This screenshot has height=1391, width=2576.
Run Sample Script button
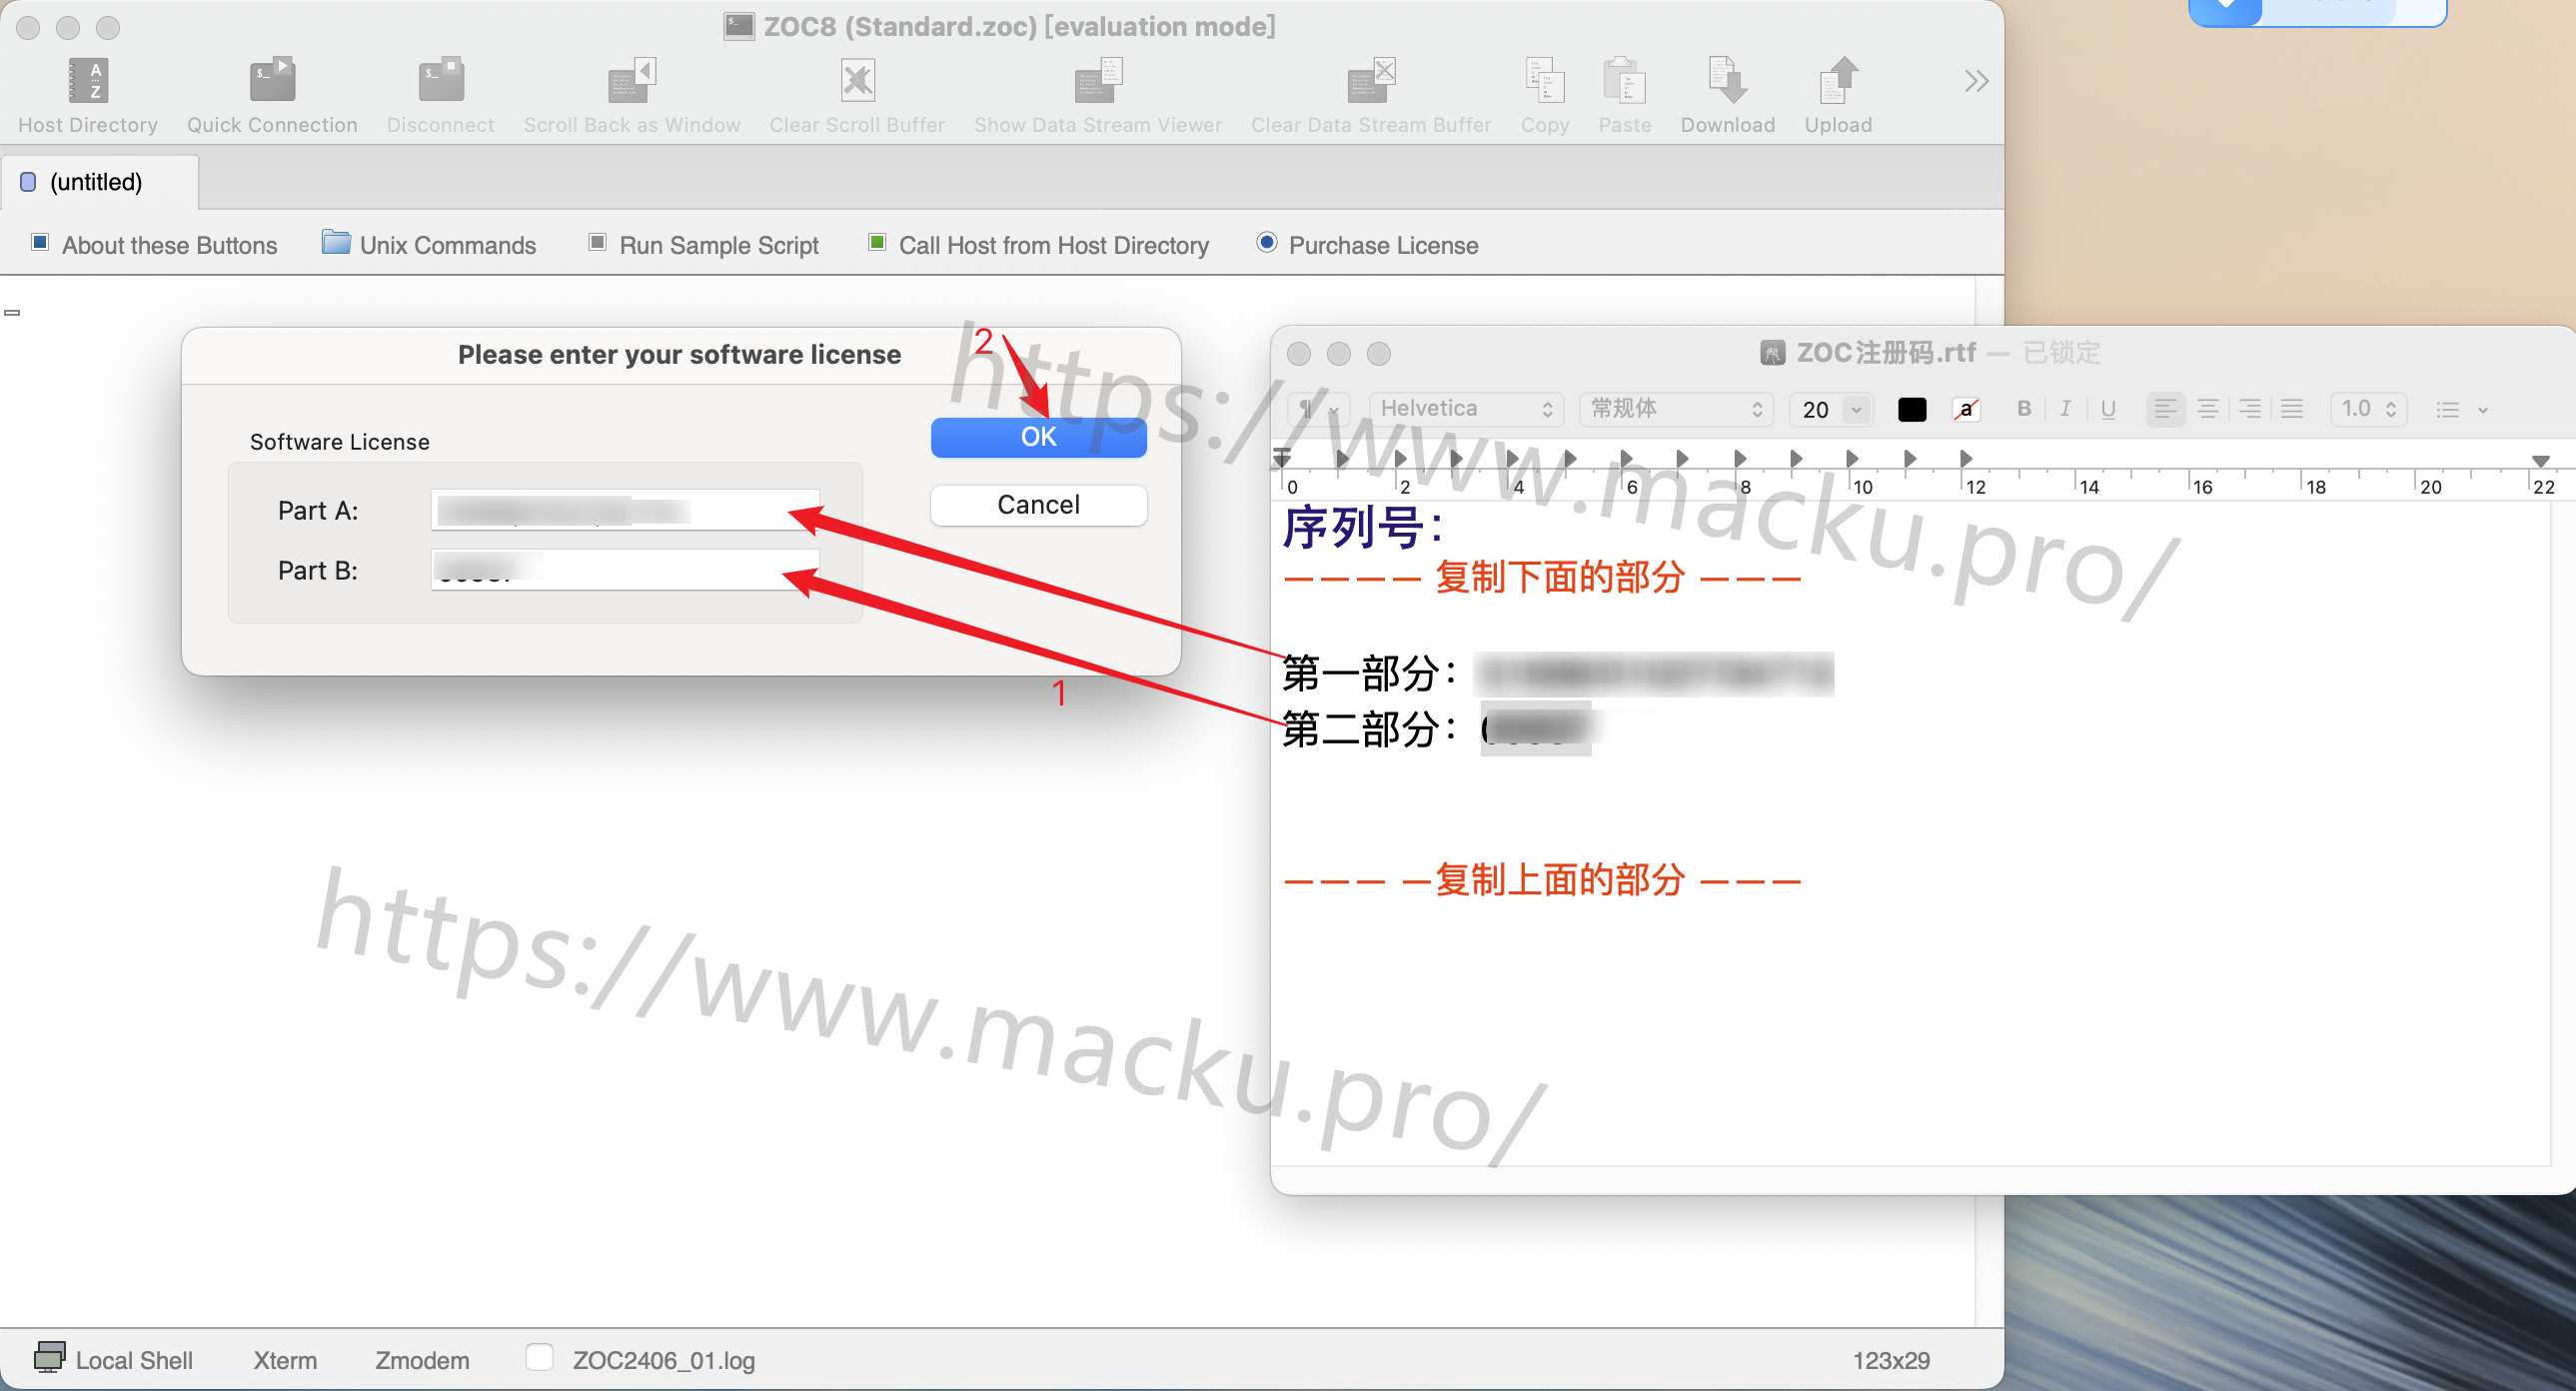(703, 245)
